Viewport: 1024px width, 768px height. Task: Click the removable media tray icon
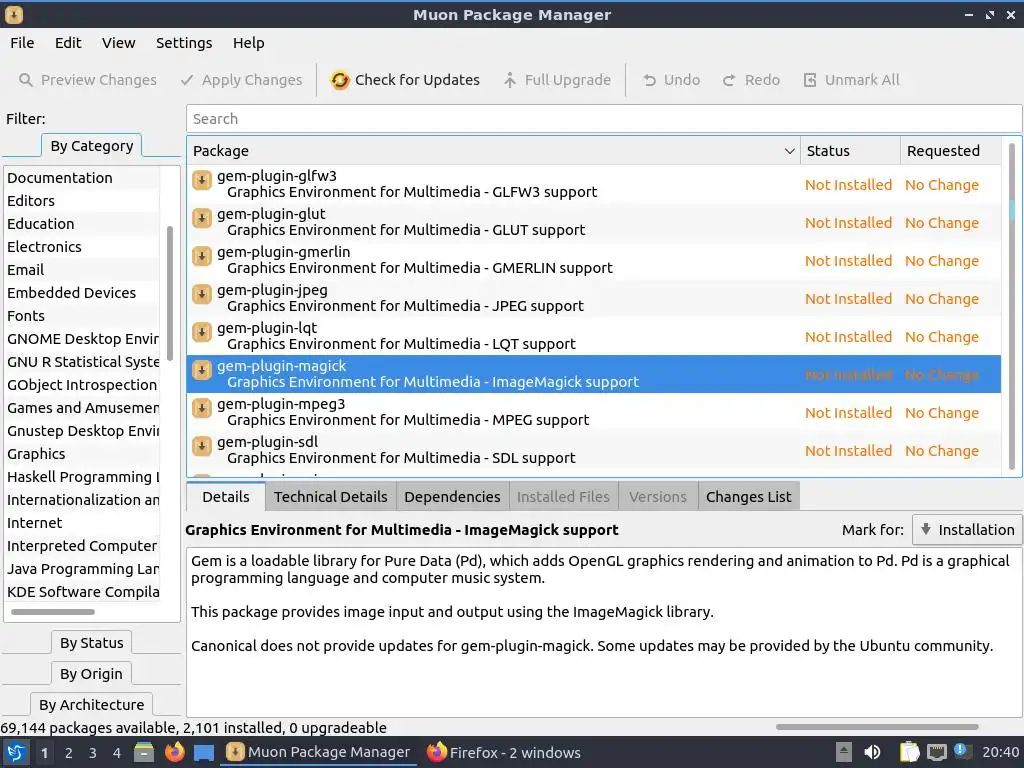pos(844,752)
